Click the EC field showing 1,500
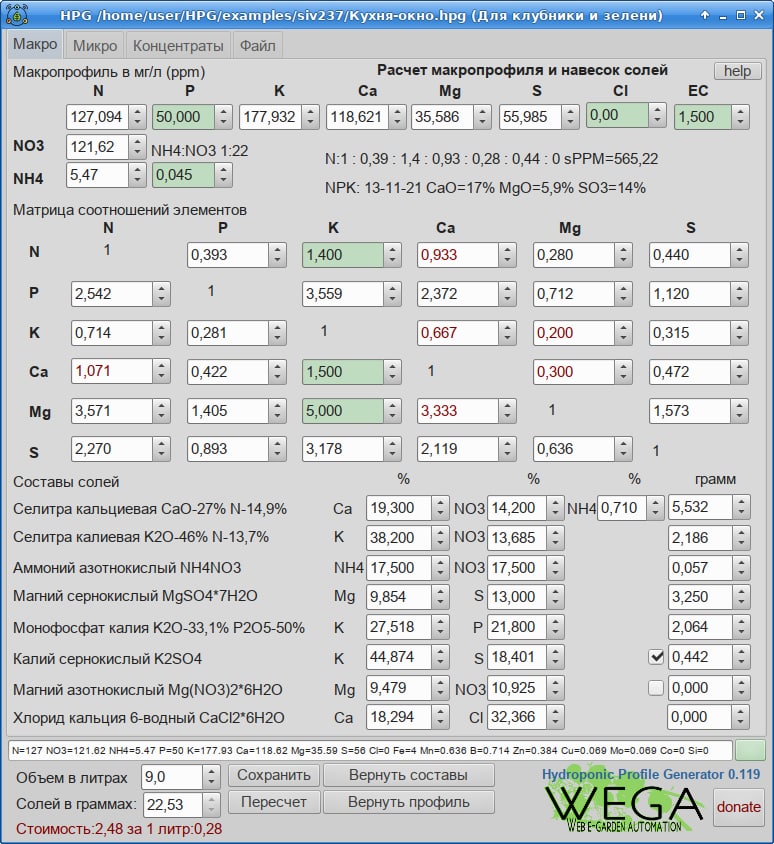The width and height of the screenshot is (774, 844). pos(702,117)
